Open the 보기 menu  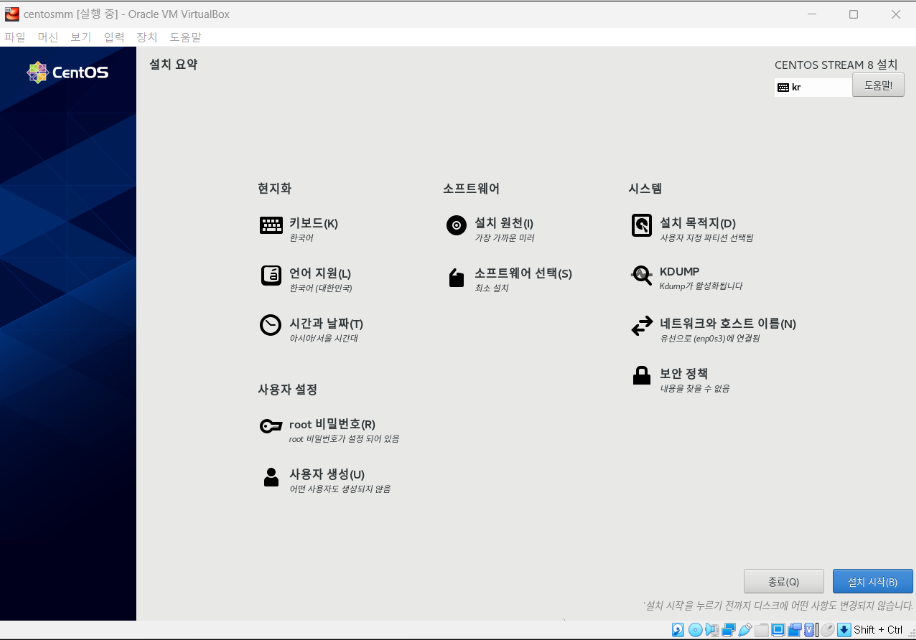(x=81, y=37)
